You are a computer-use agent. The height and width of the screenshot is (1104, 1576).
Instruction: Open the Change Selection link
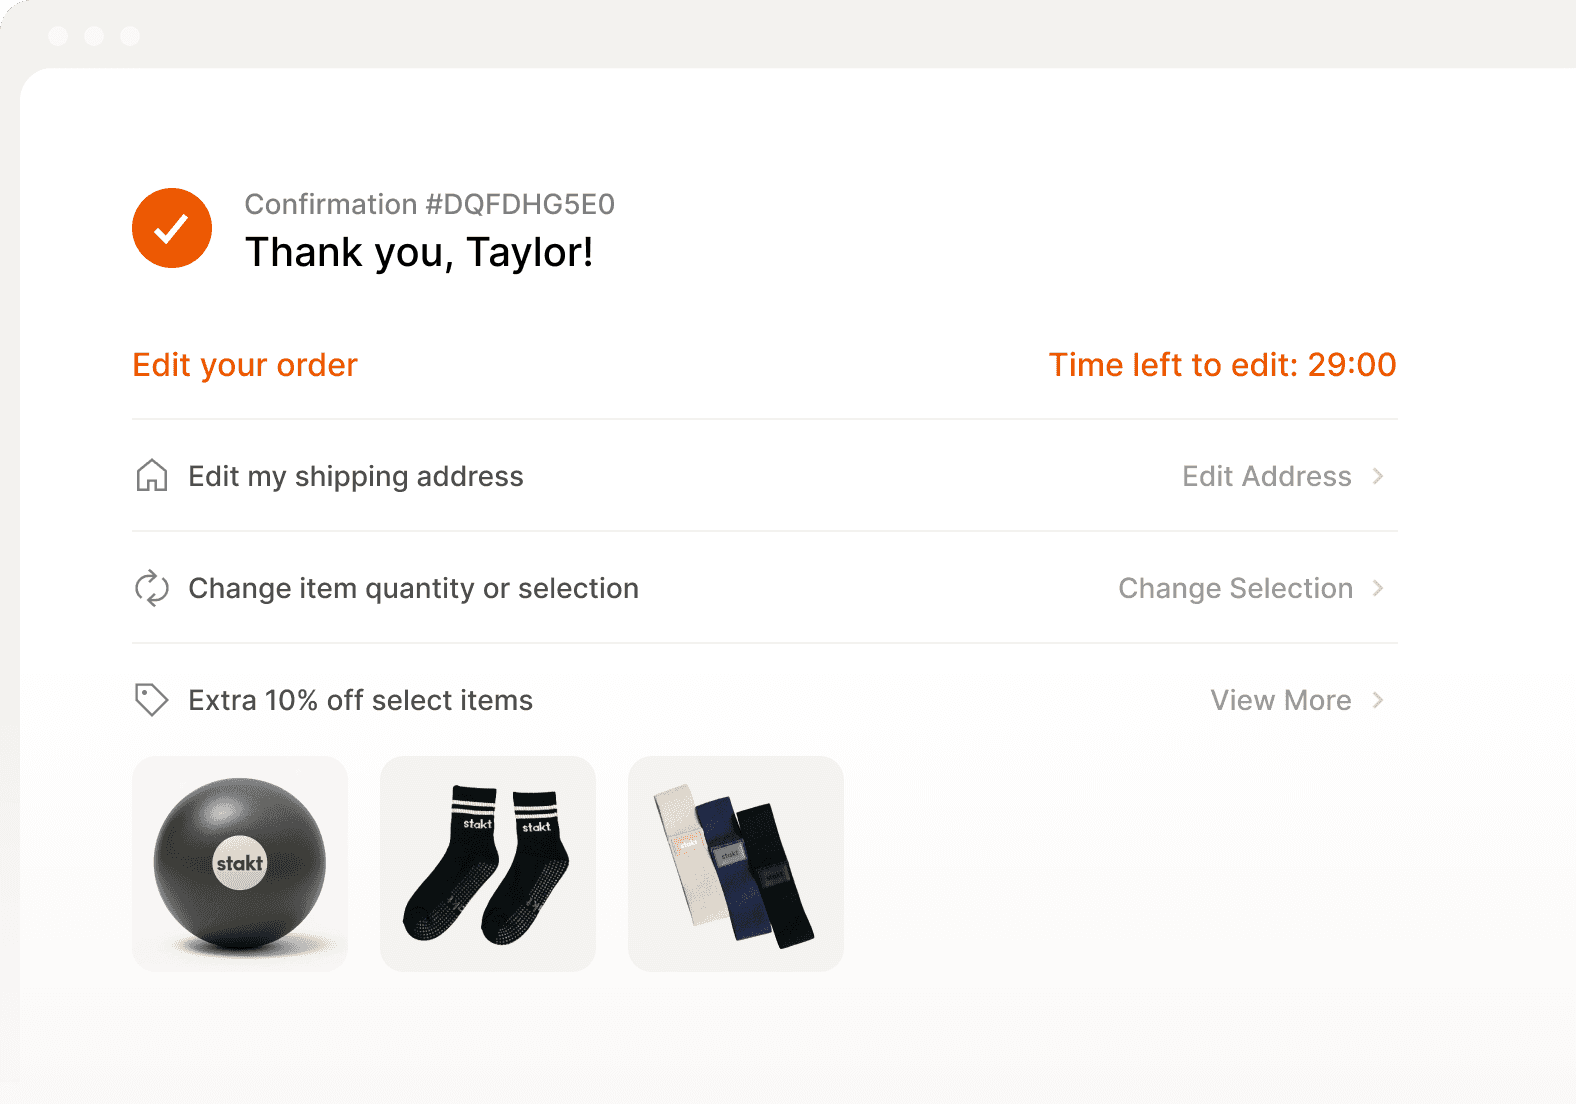tap(1235, 588)
